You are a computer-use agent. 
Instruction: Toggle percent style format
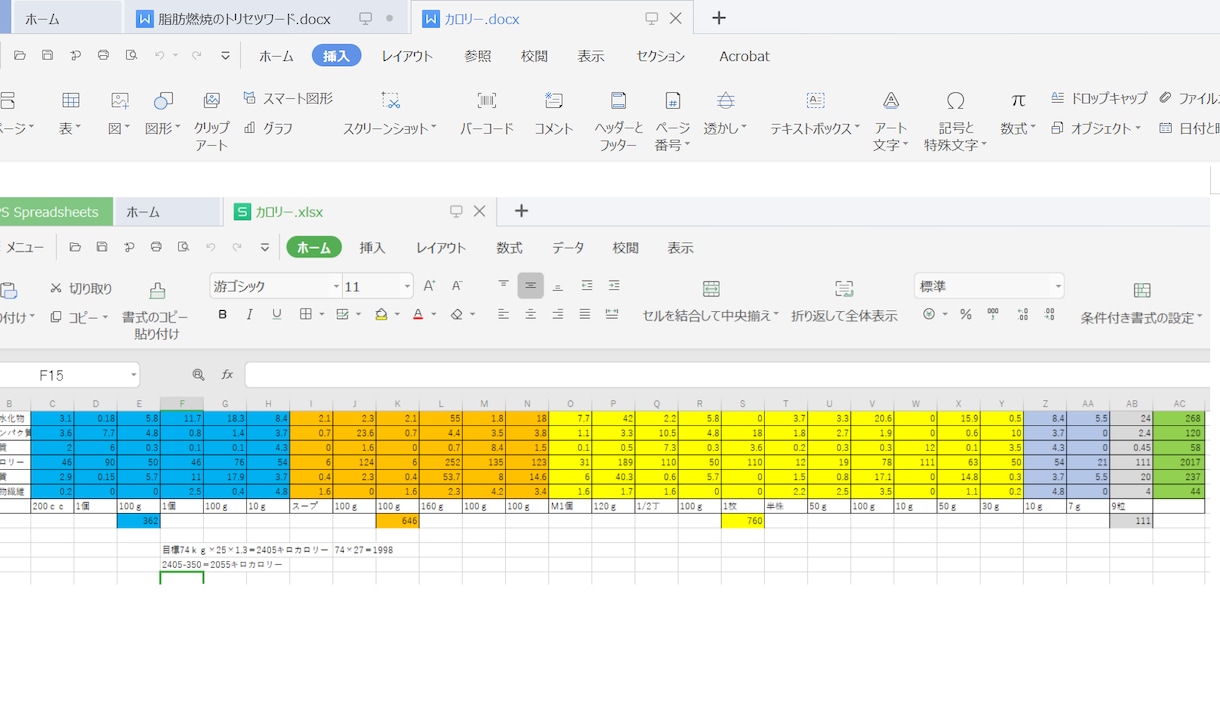[965, 314]
